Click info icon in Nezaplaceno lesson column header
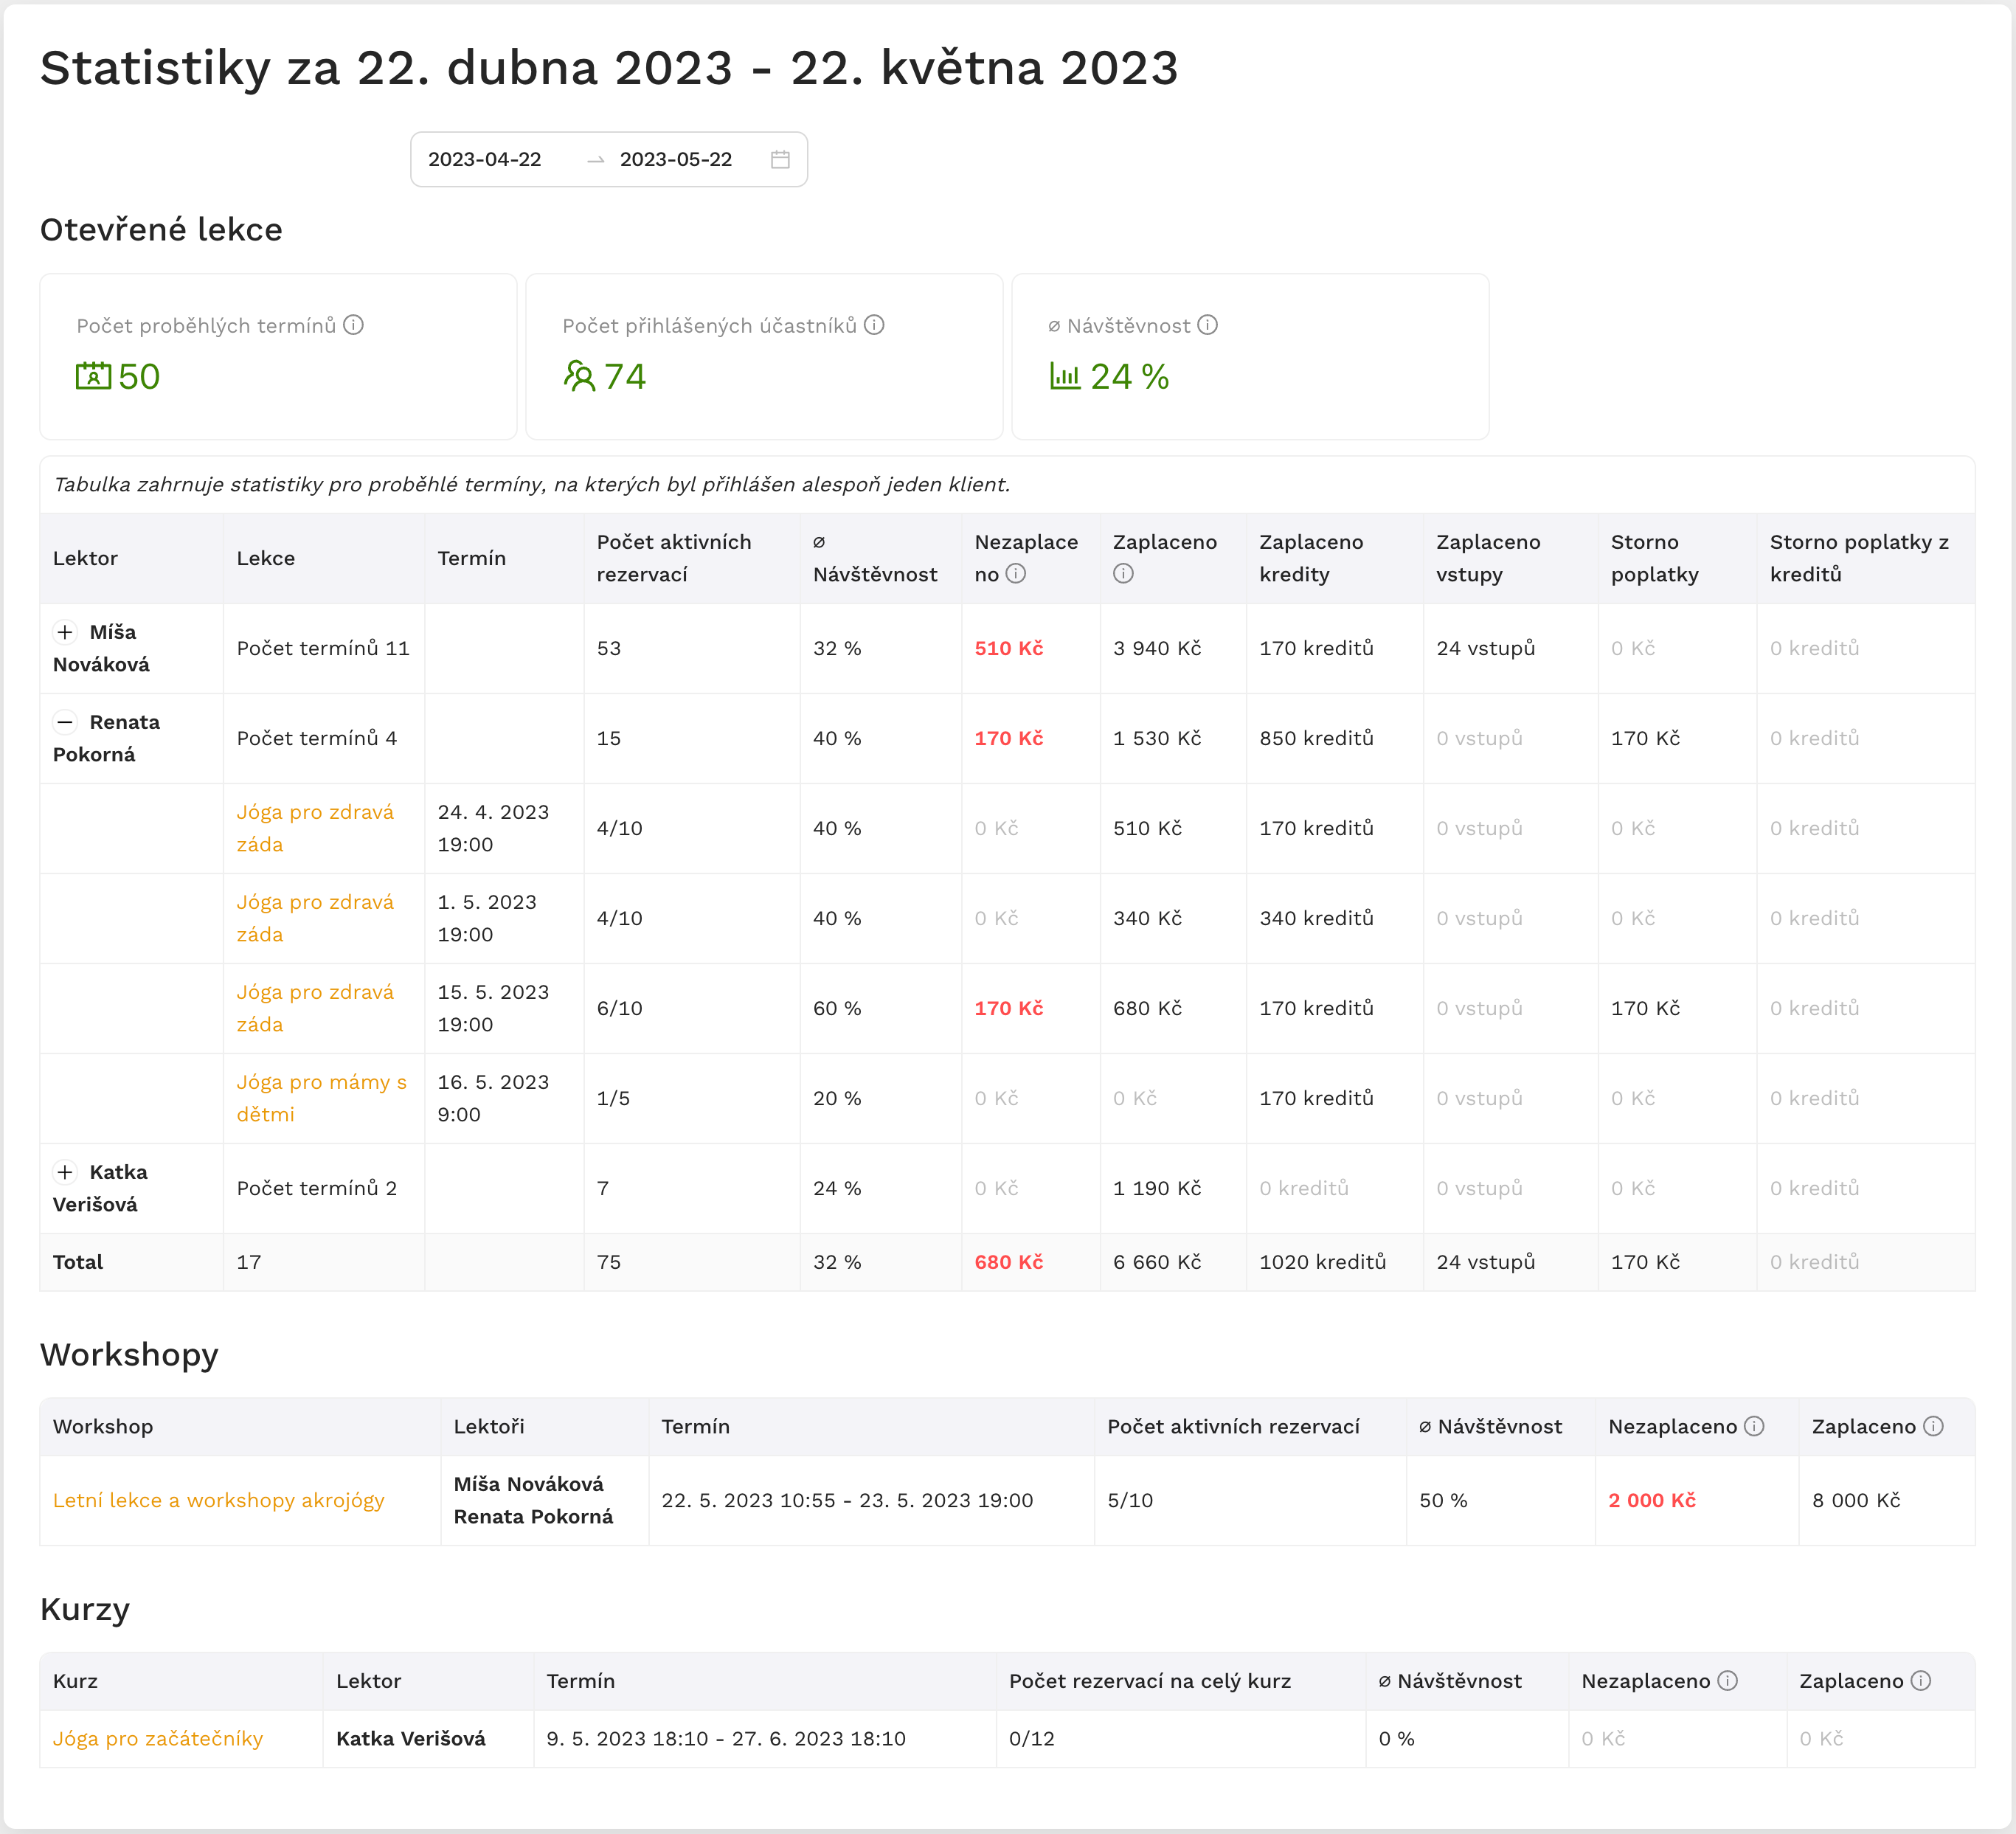Viewport: 2016px width, 1834px height. pos(1015,573)
